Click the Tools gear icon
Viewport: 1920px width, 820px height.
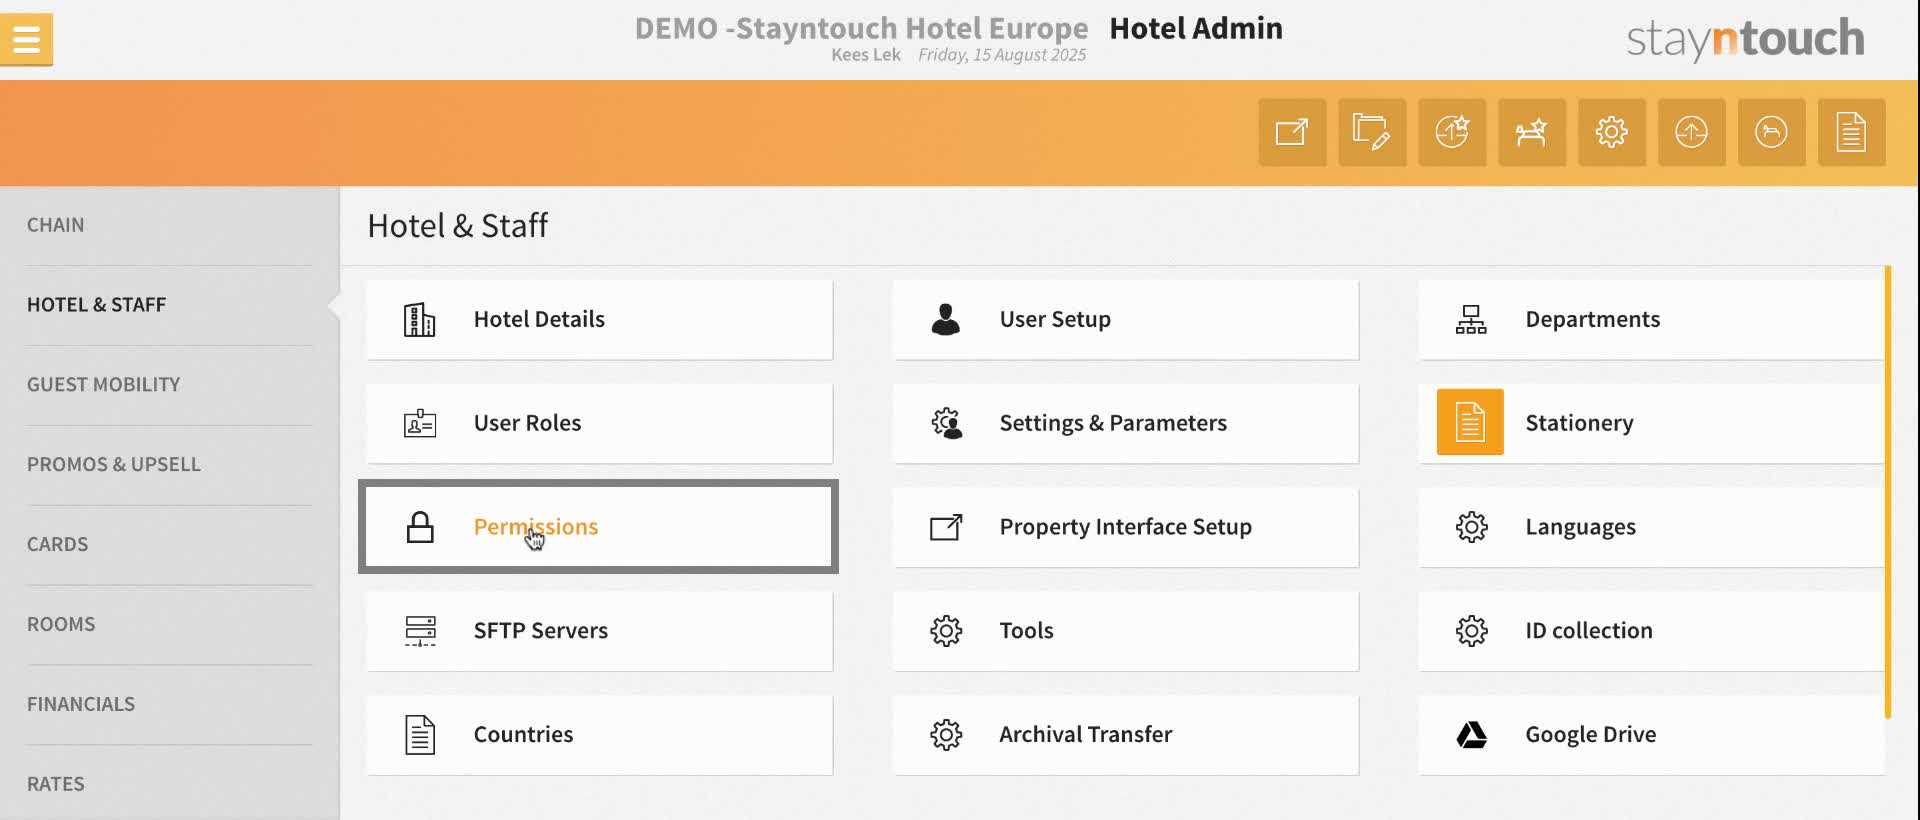(946, 631)
